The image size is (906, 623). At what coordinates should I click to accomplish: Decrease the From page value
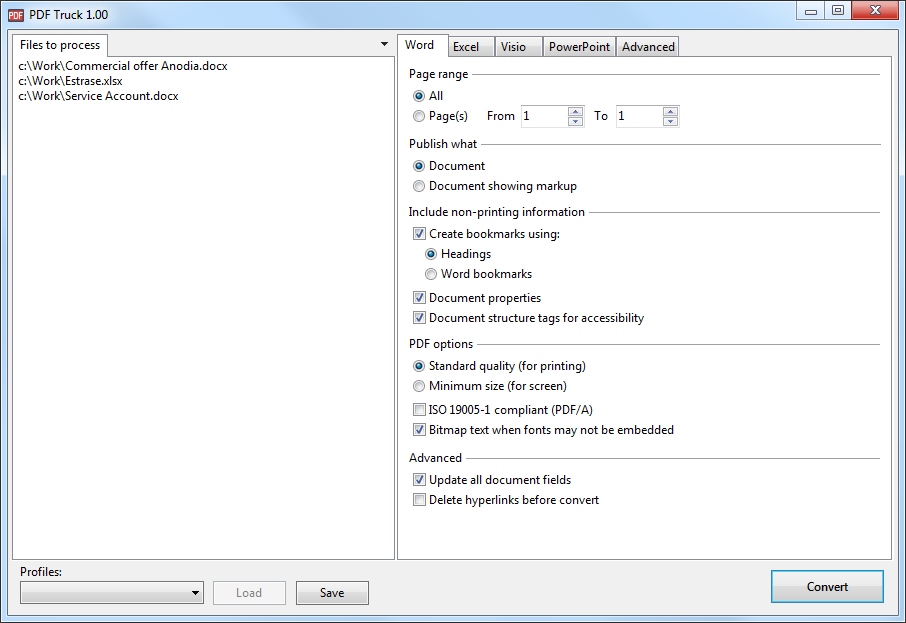[575, 121]
